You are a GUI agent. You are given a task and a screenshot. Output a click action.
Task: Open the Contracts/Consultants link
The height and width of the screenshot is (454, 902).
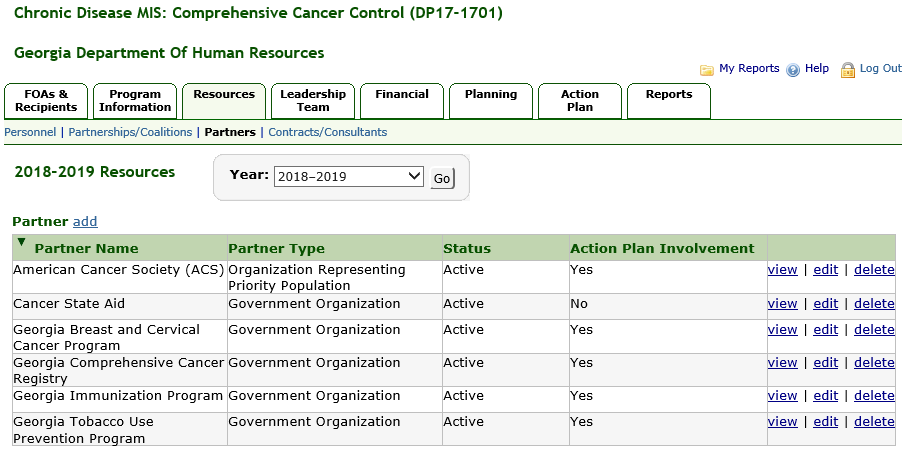327,132
